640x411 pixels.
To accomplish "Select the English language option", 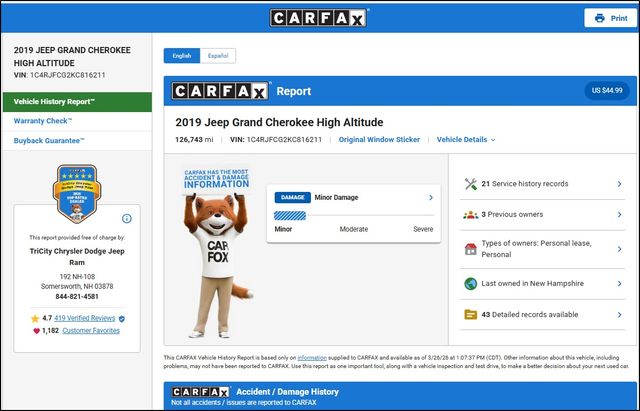I will tap(181, 56).
